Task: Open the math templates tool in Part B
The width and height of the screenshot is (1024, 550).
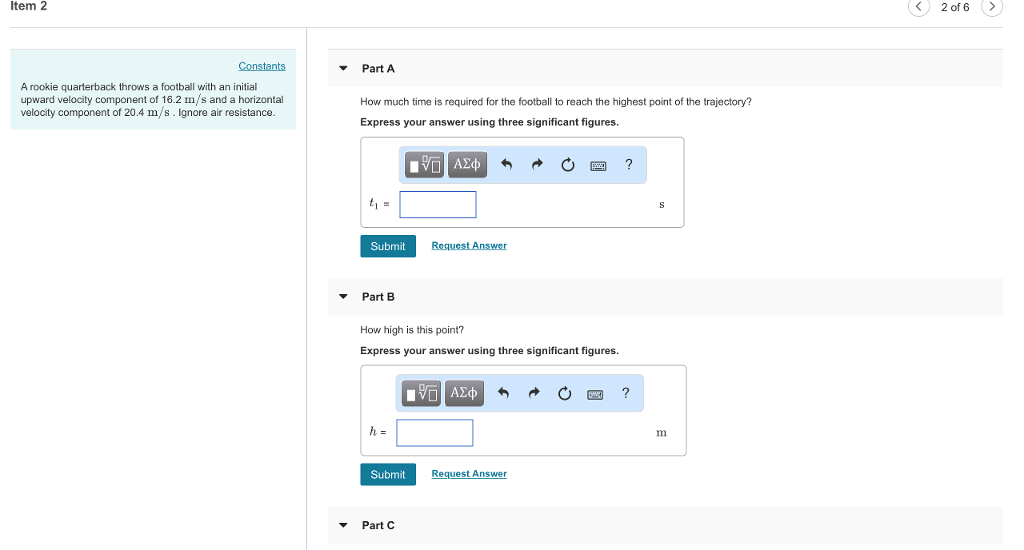Action: 422,393
